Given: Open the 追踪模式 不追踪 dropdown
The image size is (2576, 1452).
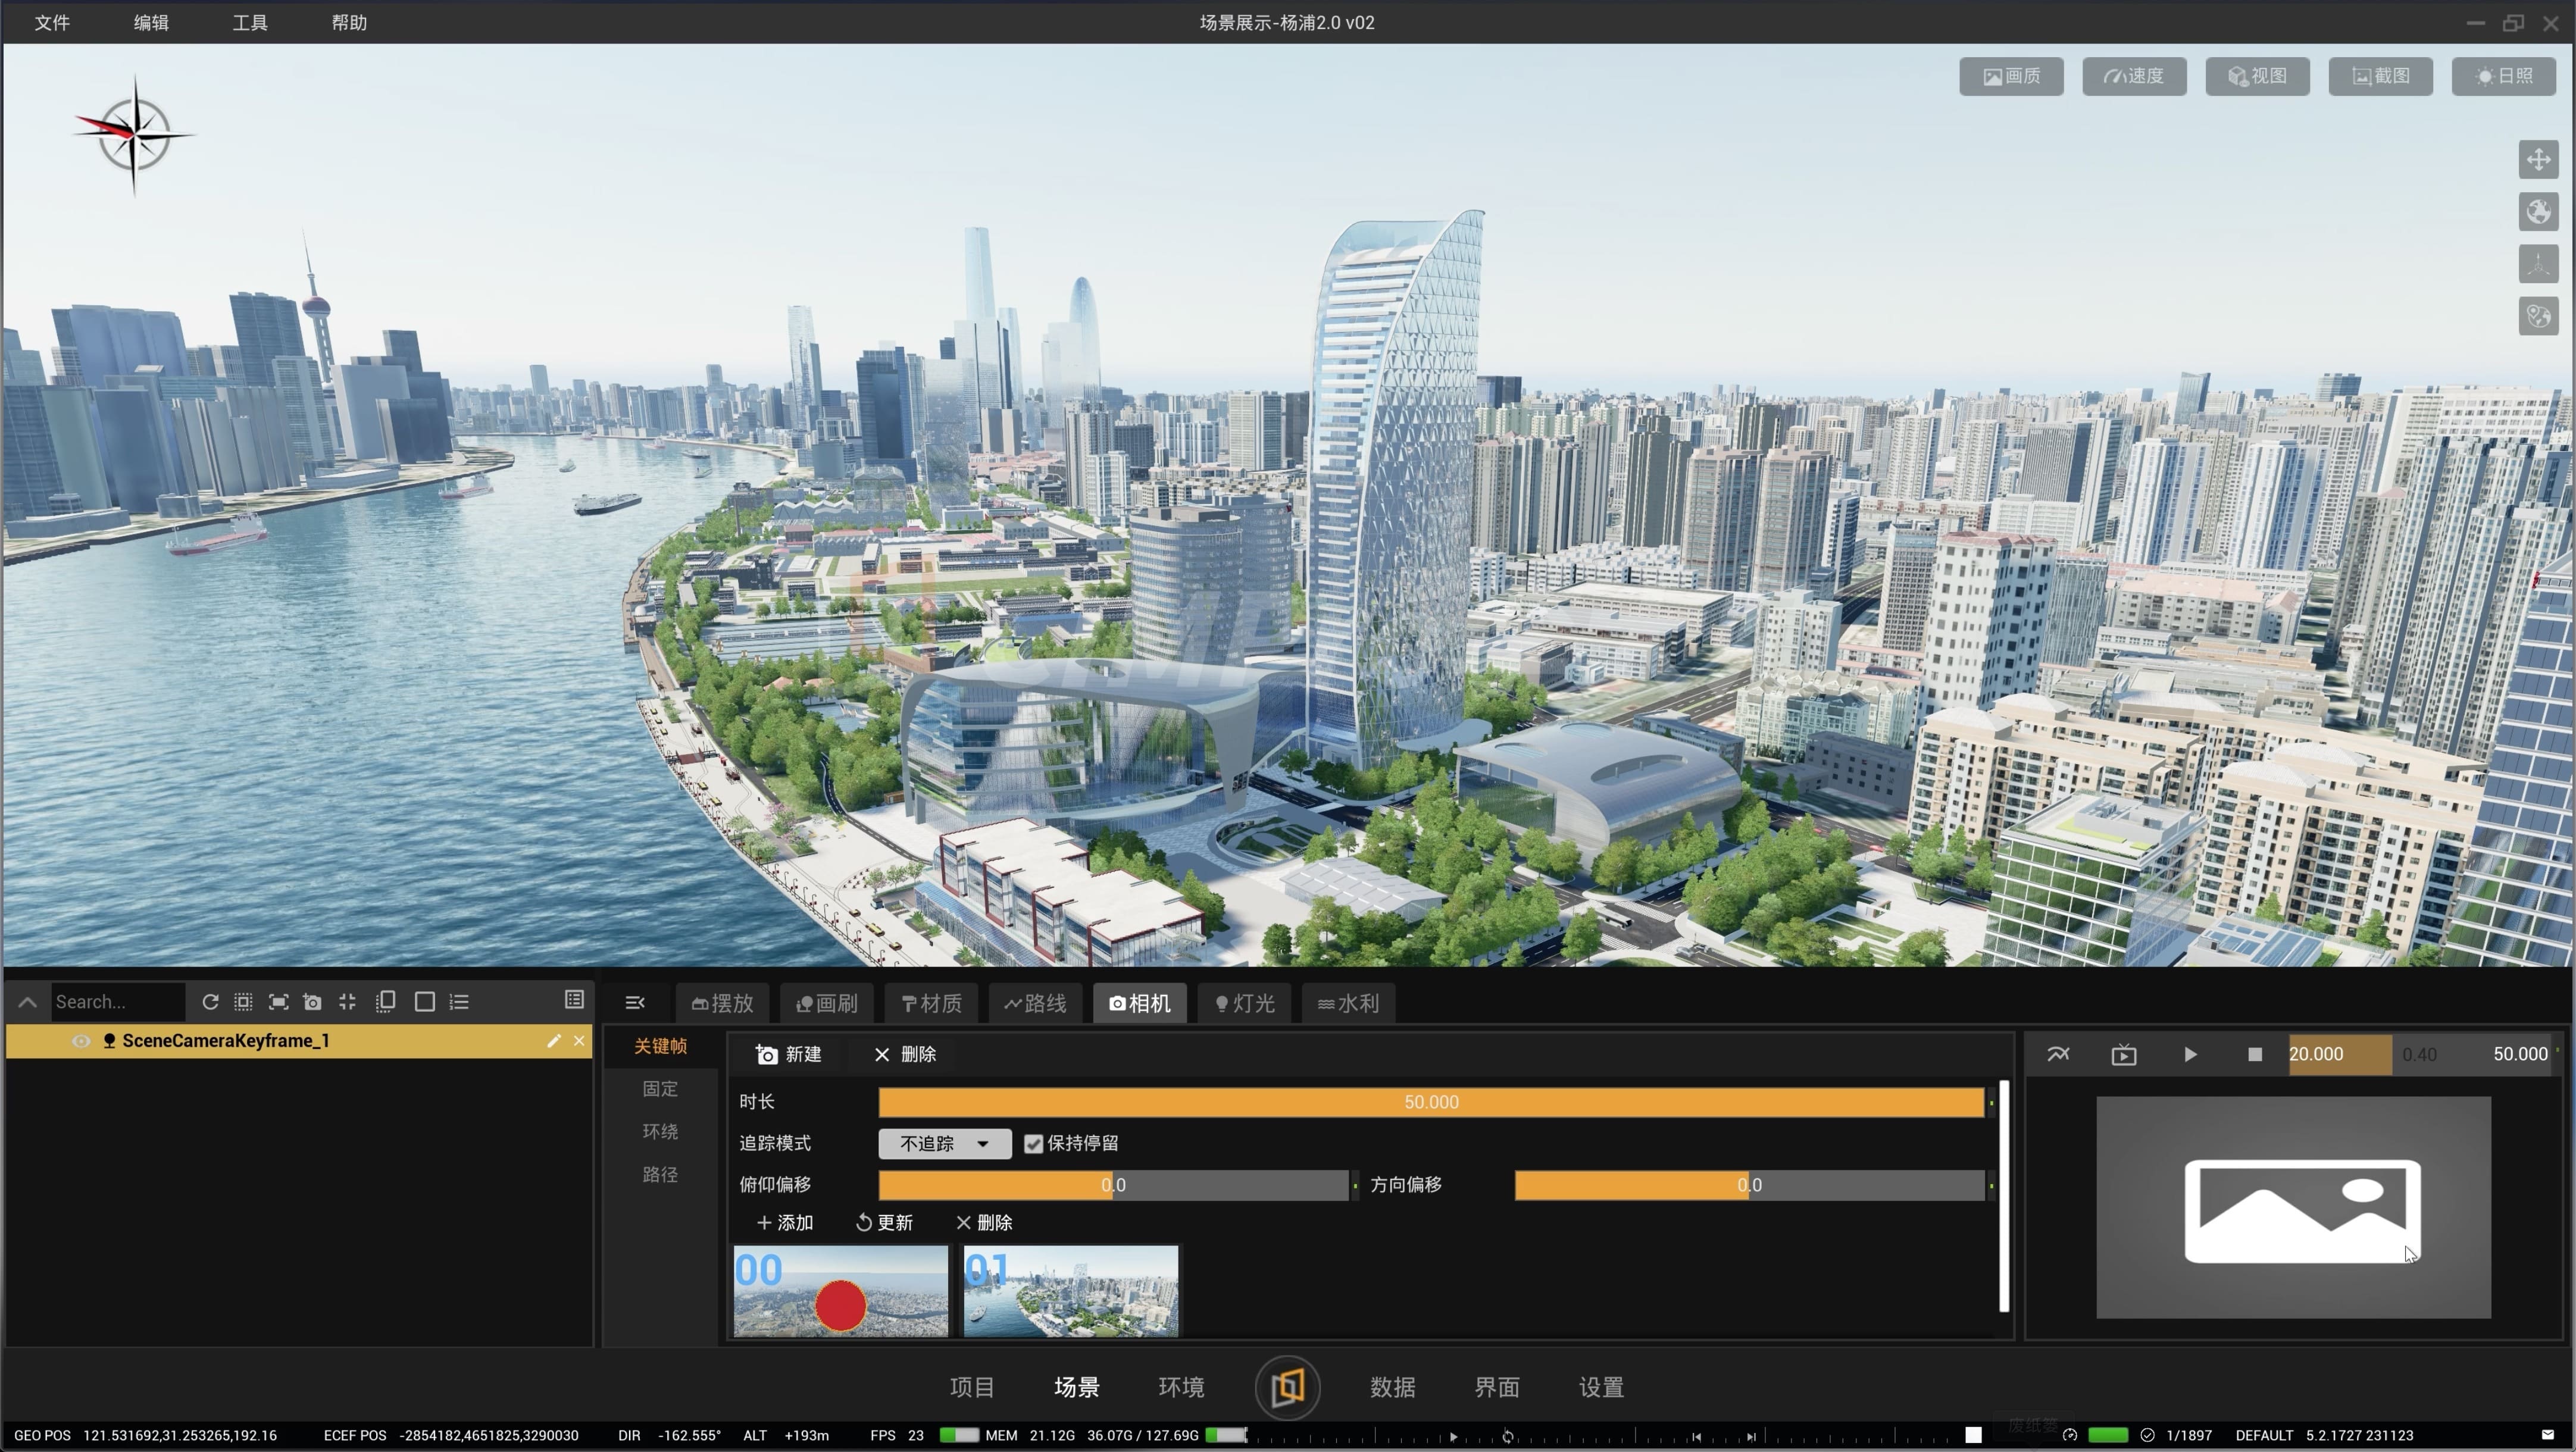Looking at the screenshot, I should tap(944, 1144).
